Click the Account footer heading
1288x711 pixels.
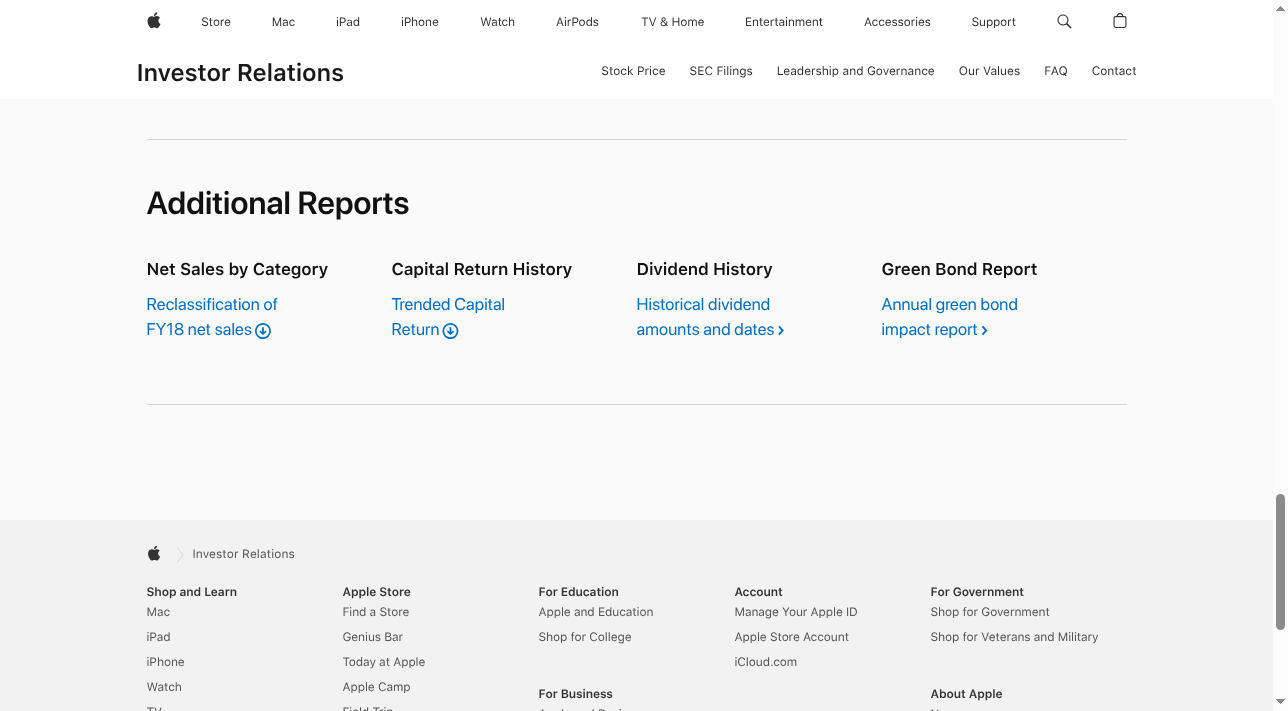758,592
